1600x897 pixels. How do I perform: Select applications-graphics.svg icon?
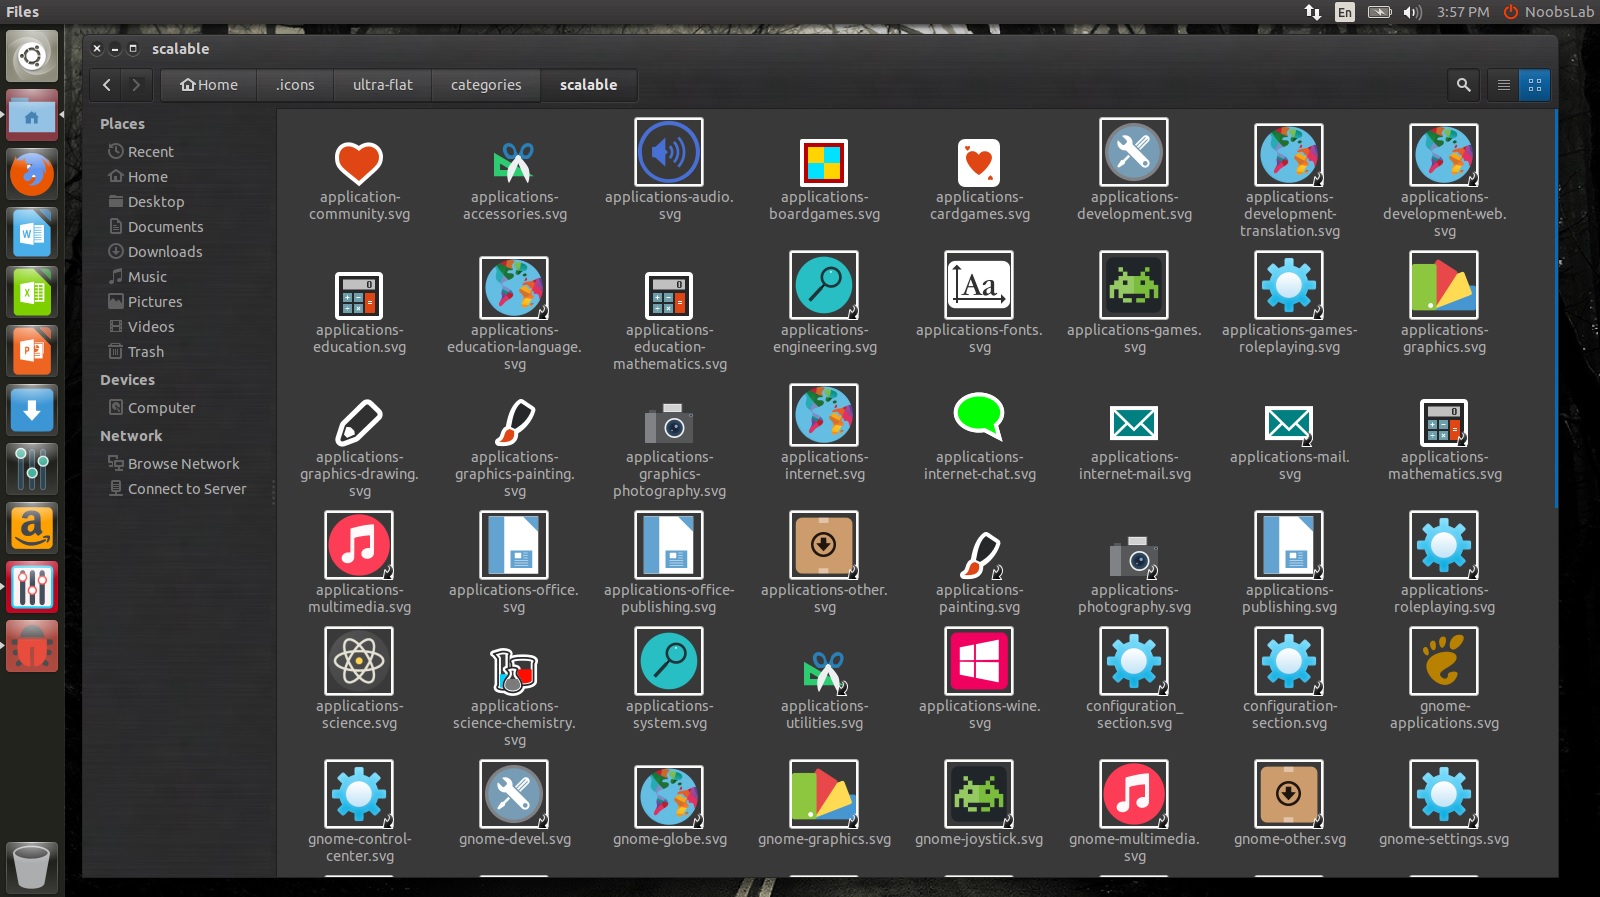click(x=1444, y=285)
